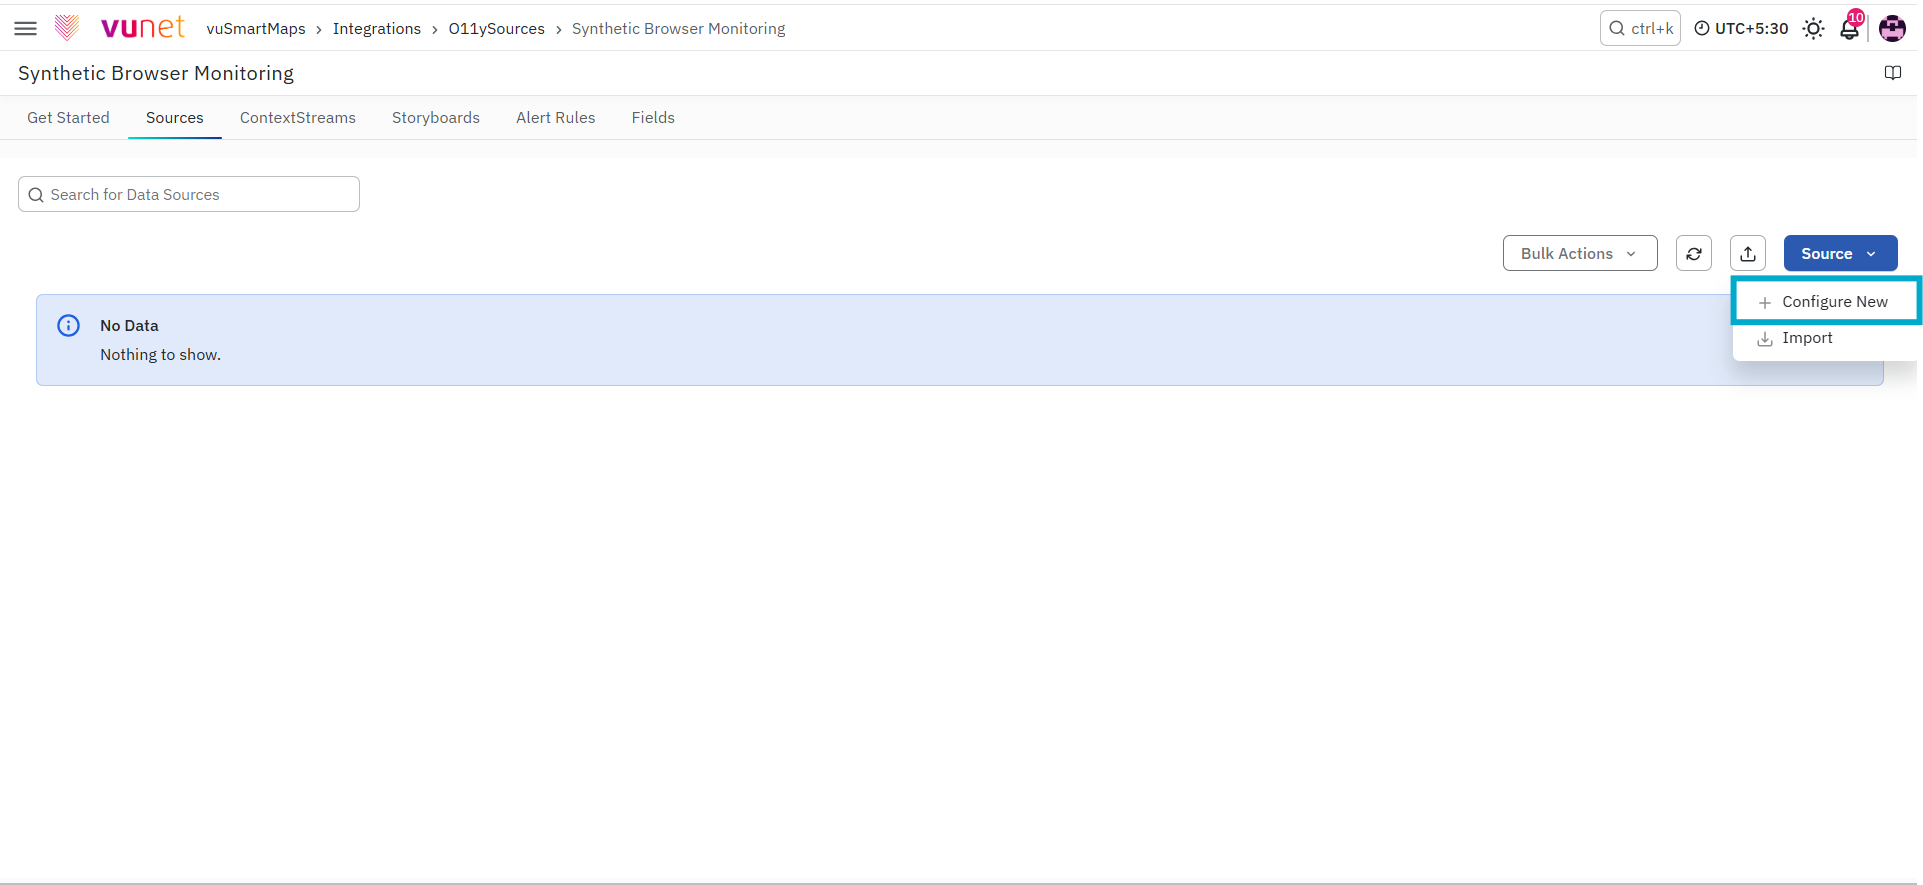Open the notifications bell
Screen dimensions: 1923x885
pos(1850,28)
